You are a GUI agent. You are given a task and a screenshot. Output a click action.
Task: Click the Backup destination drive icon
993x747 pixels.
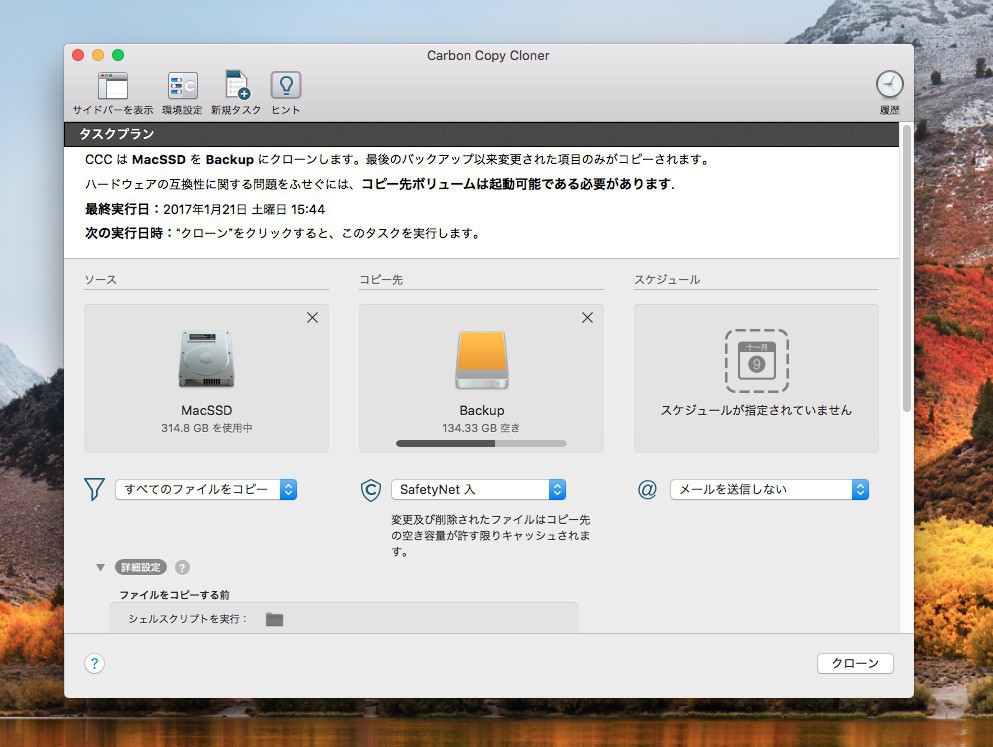click(x=481, y=360)
